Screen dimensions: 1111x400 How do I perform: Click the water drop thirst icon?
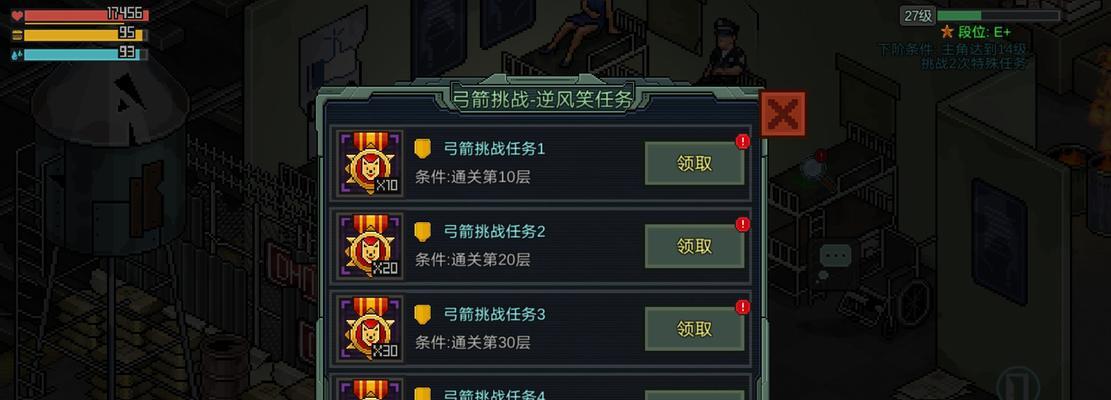pyautogui.click(x=17, y=54)
